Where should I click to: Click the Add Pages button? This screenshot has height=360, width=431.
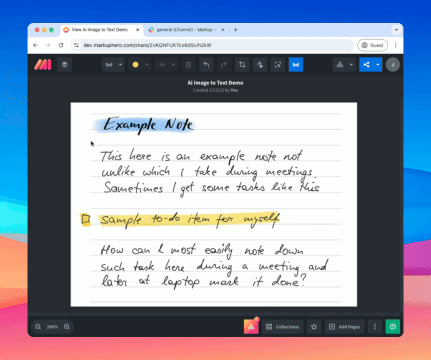click(344, 327)
